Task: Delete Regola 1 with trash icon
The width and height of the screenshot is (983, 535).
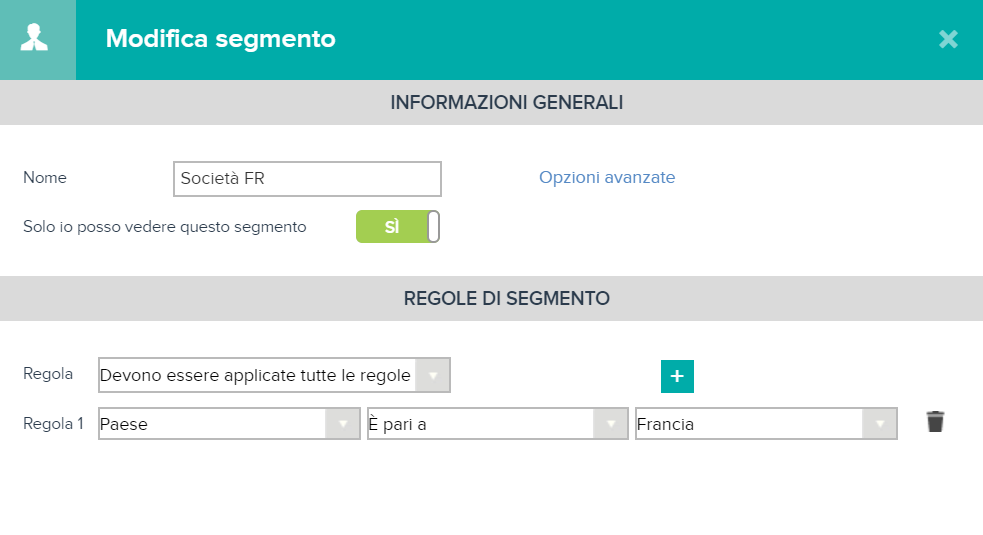Action: coord(935,421)
